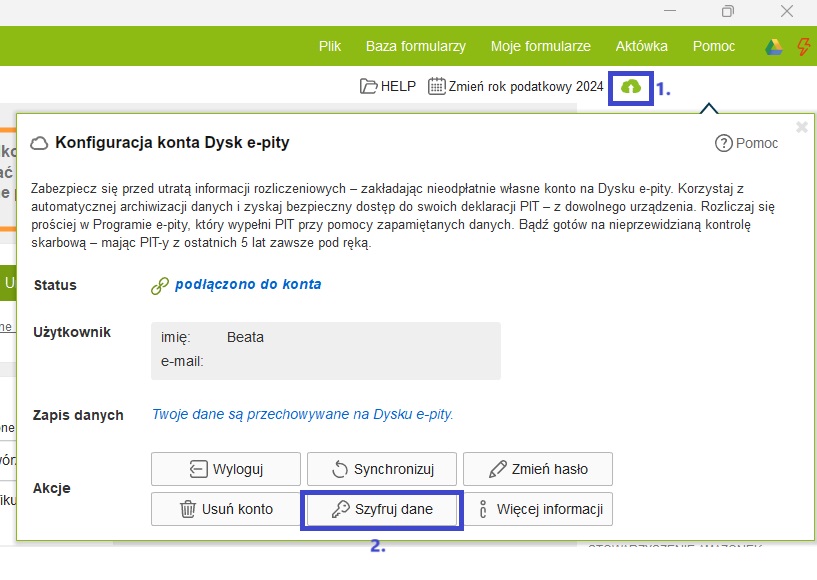Open the Google Drive icon in top bar
This screenshot has height=580, width=817.
[773, 47]
